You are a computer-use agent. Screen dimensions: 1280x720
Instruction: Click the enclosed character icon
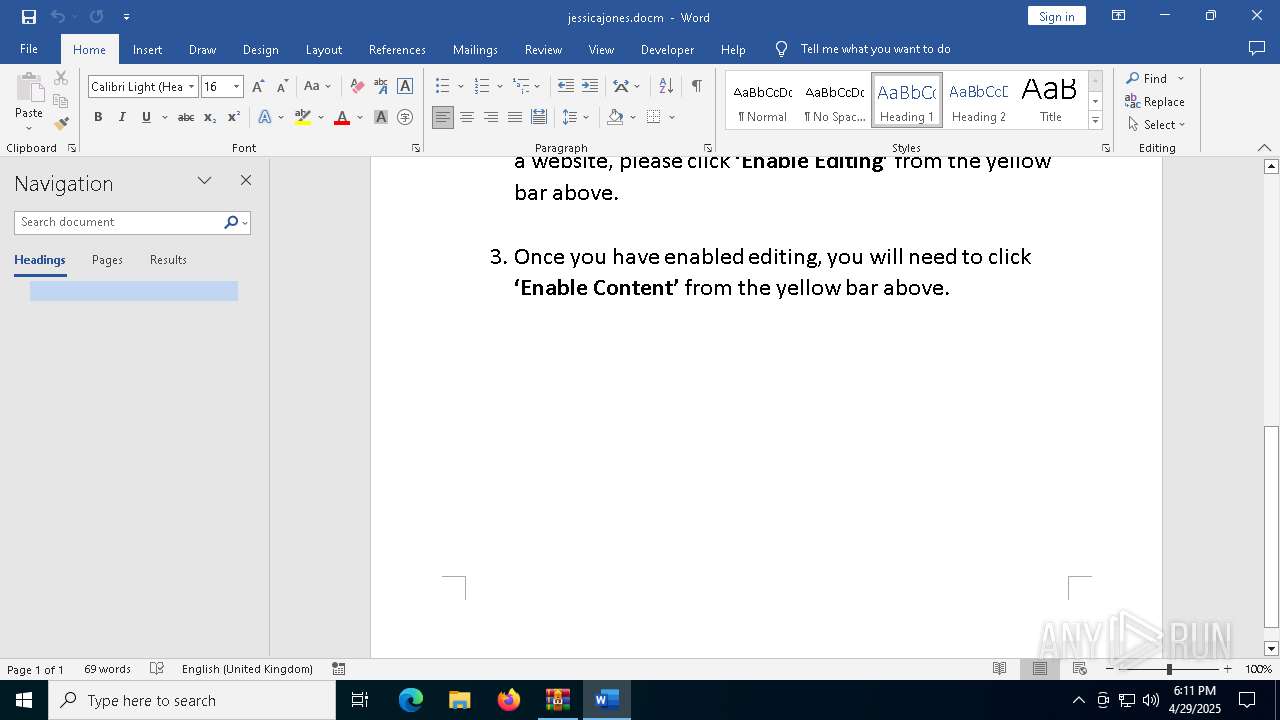pos(405,118)
